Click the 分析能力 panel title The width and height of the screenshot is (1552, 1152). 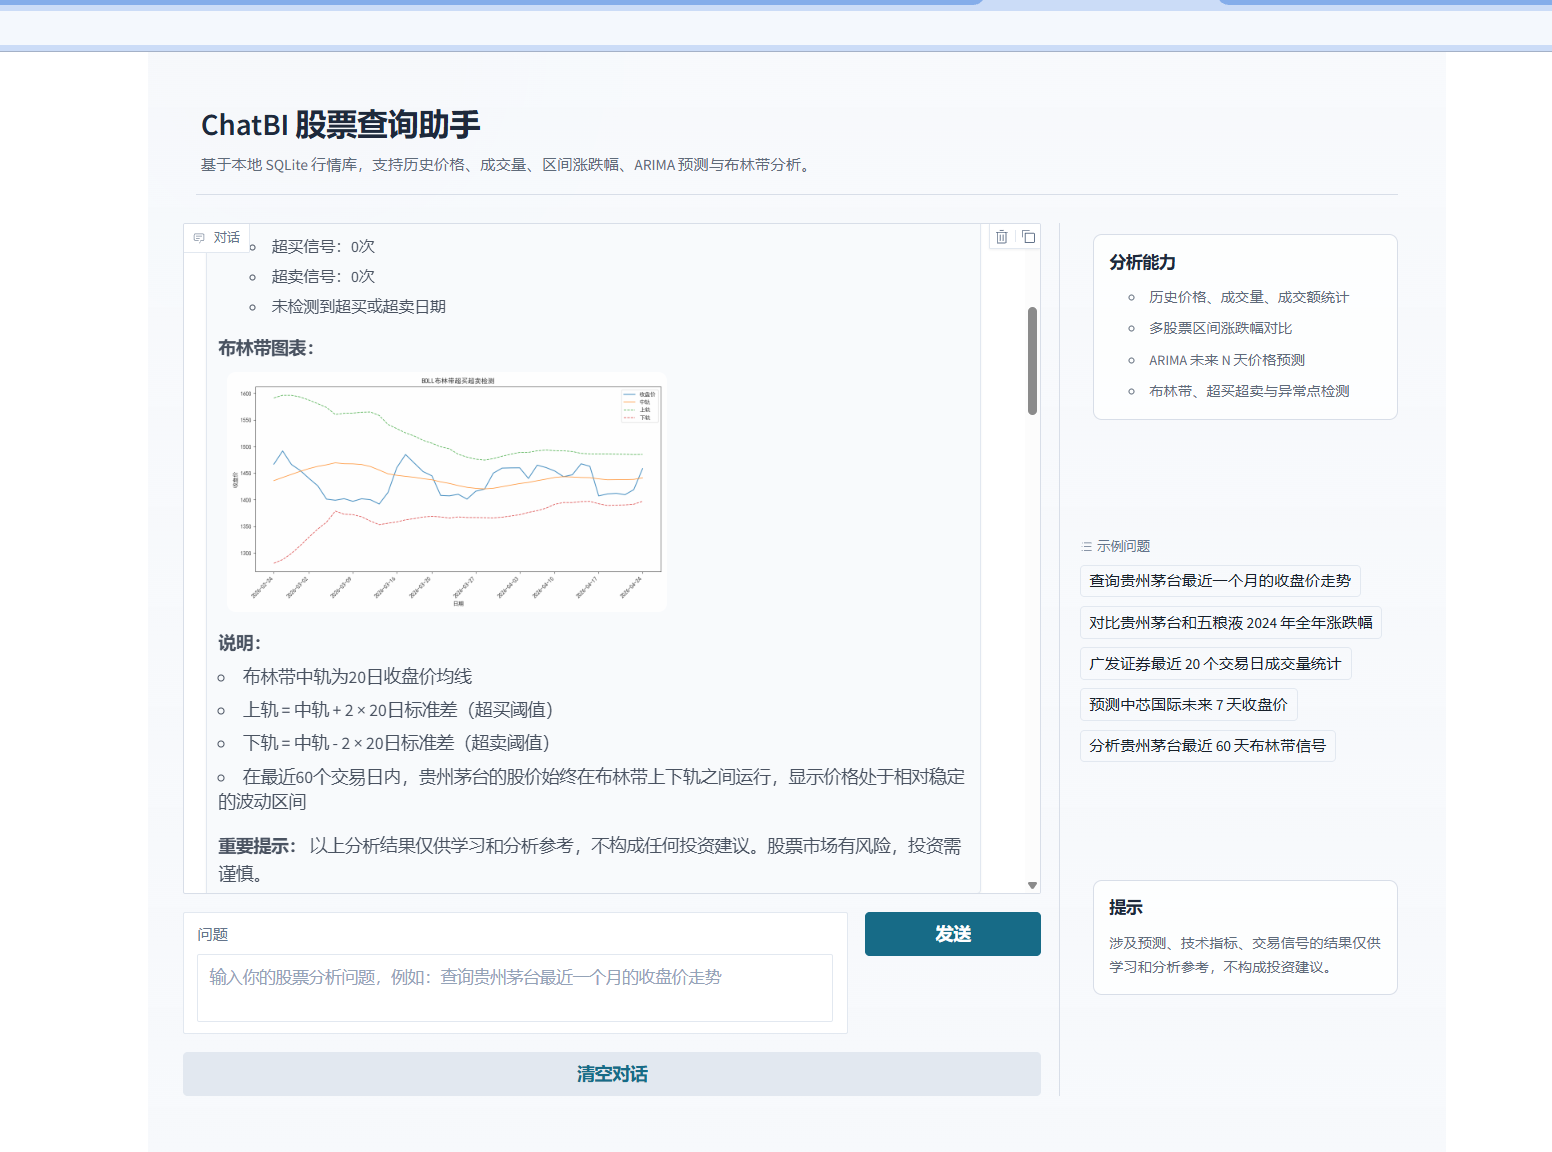point(1142,263)
